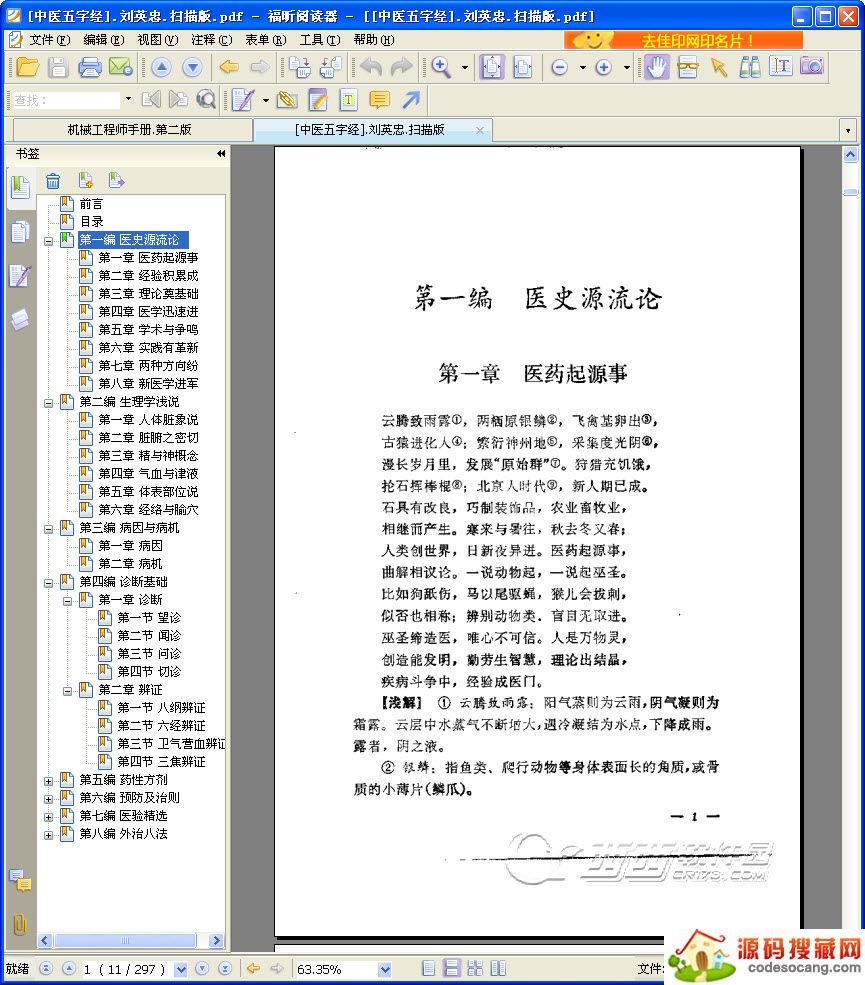Open the 文件 menu
The width and height of the screenshot is (865, 985).
coord(50,40)
